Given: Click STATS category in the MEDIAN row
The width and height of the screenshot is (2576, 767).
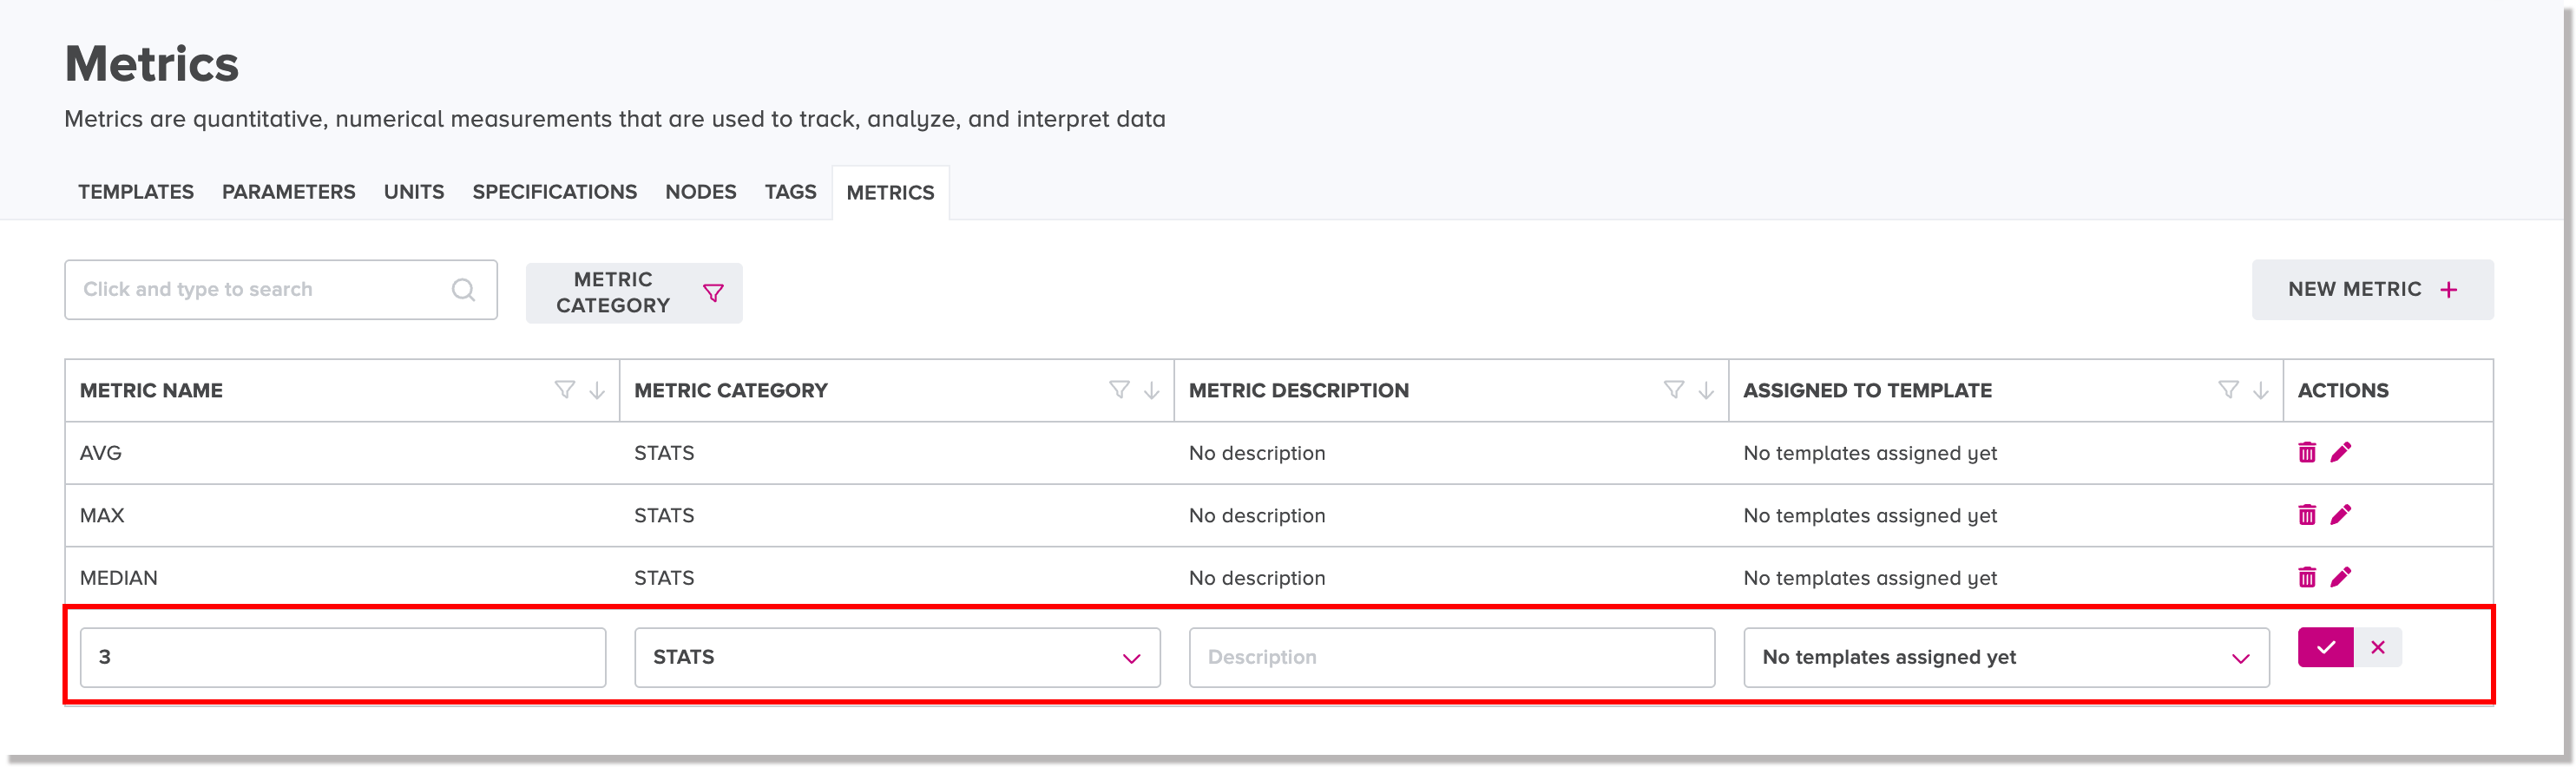Looking at the screenshot, I should point(664,578).
